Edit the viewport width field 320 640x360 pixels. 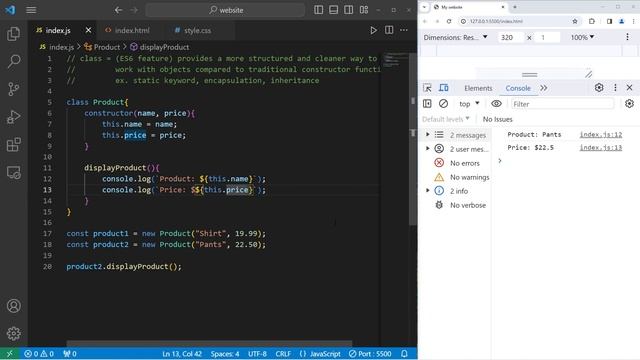coord(510,37)
